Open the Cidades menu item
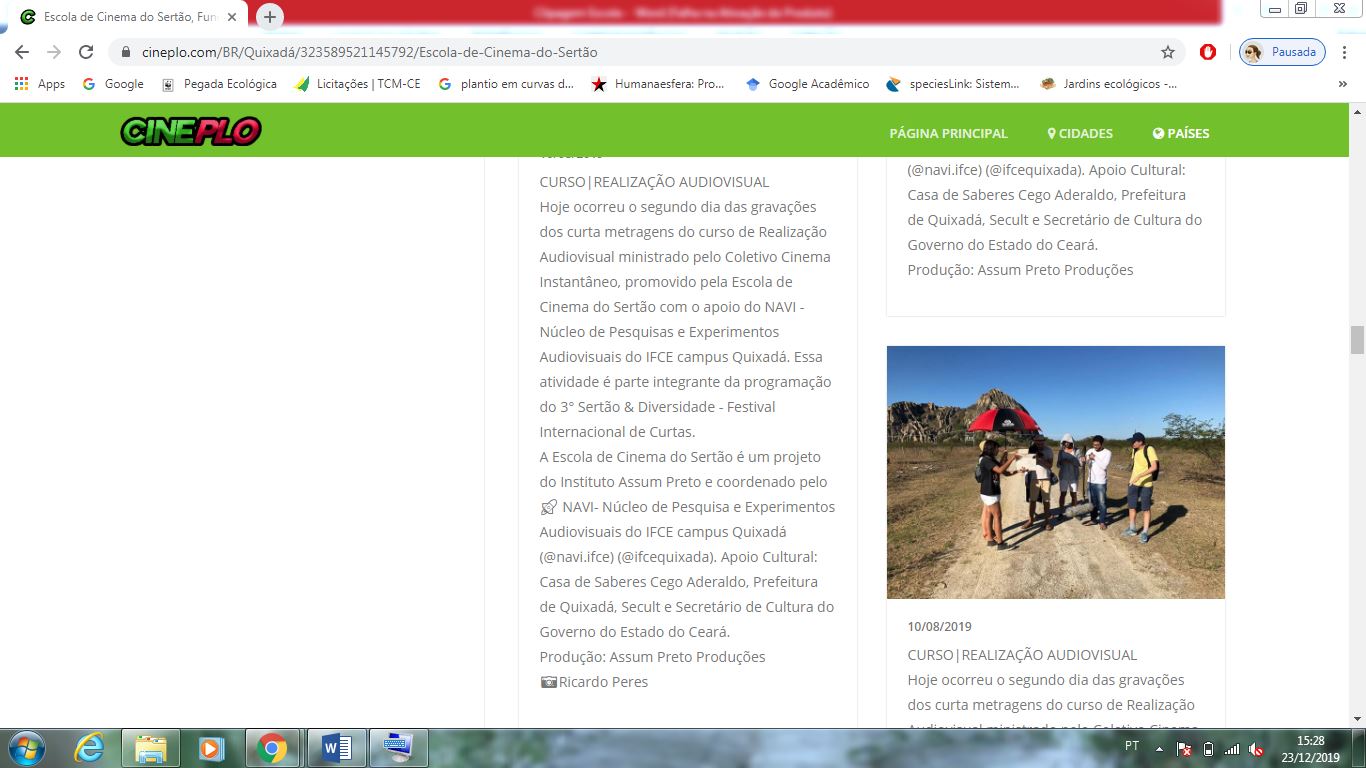The width and height of the screenshot is (1366, 768). [1080, 133]
